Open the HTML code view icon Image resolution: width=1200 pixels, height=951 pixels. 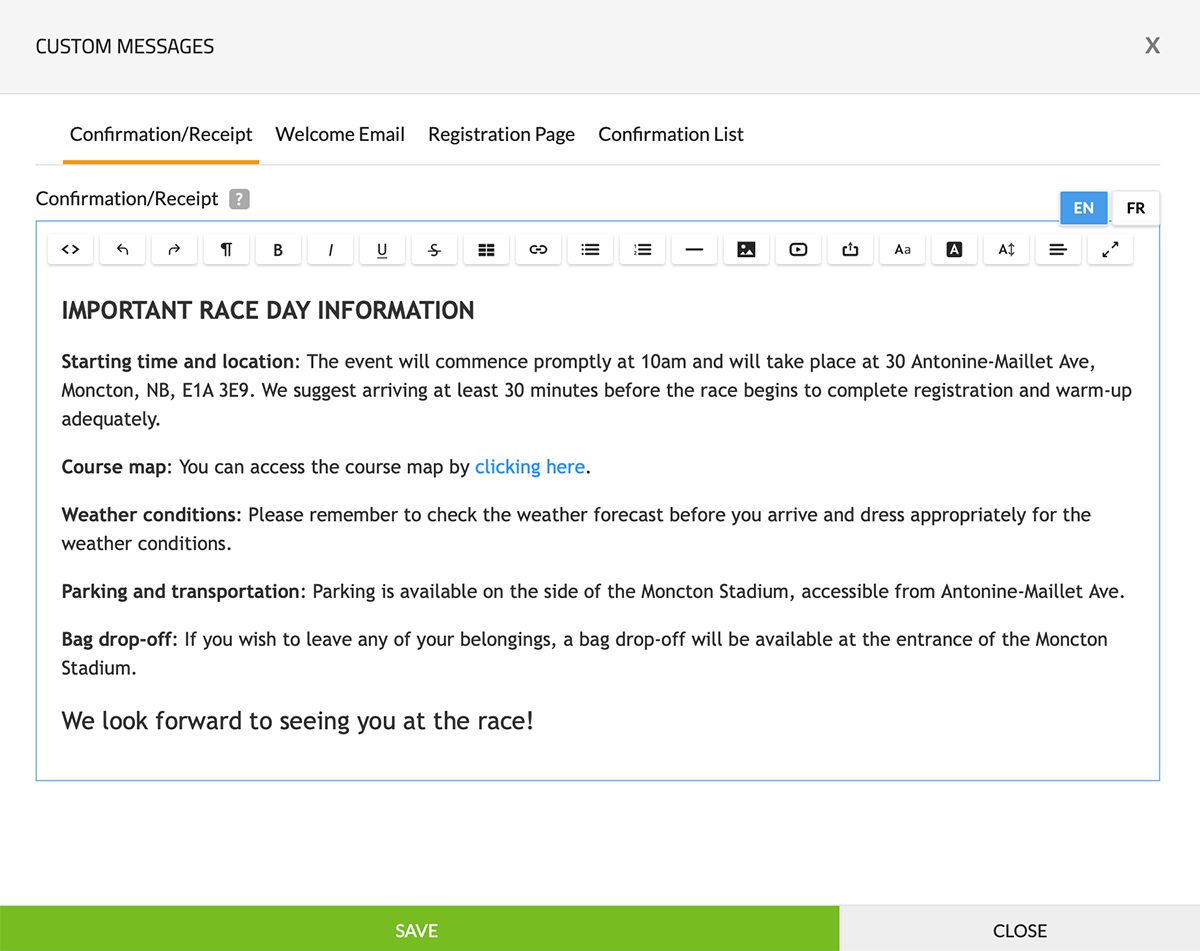point(70,250)
